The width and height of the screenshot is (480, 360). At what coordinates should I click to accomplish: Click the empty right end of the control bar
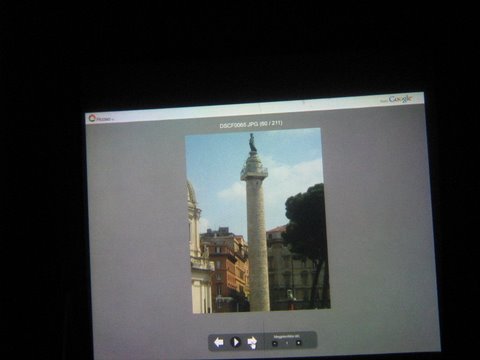tap(310, 341)
